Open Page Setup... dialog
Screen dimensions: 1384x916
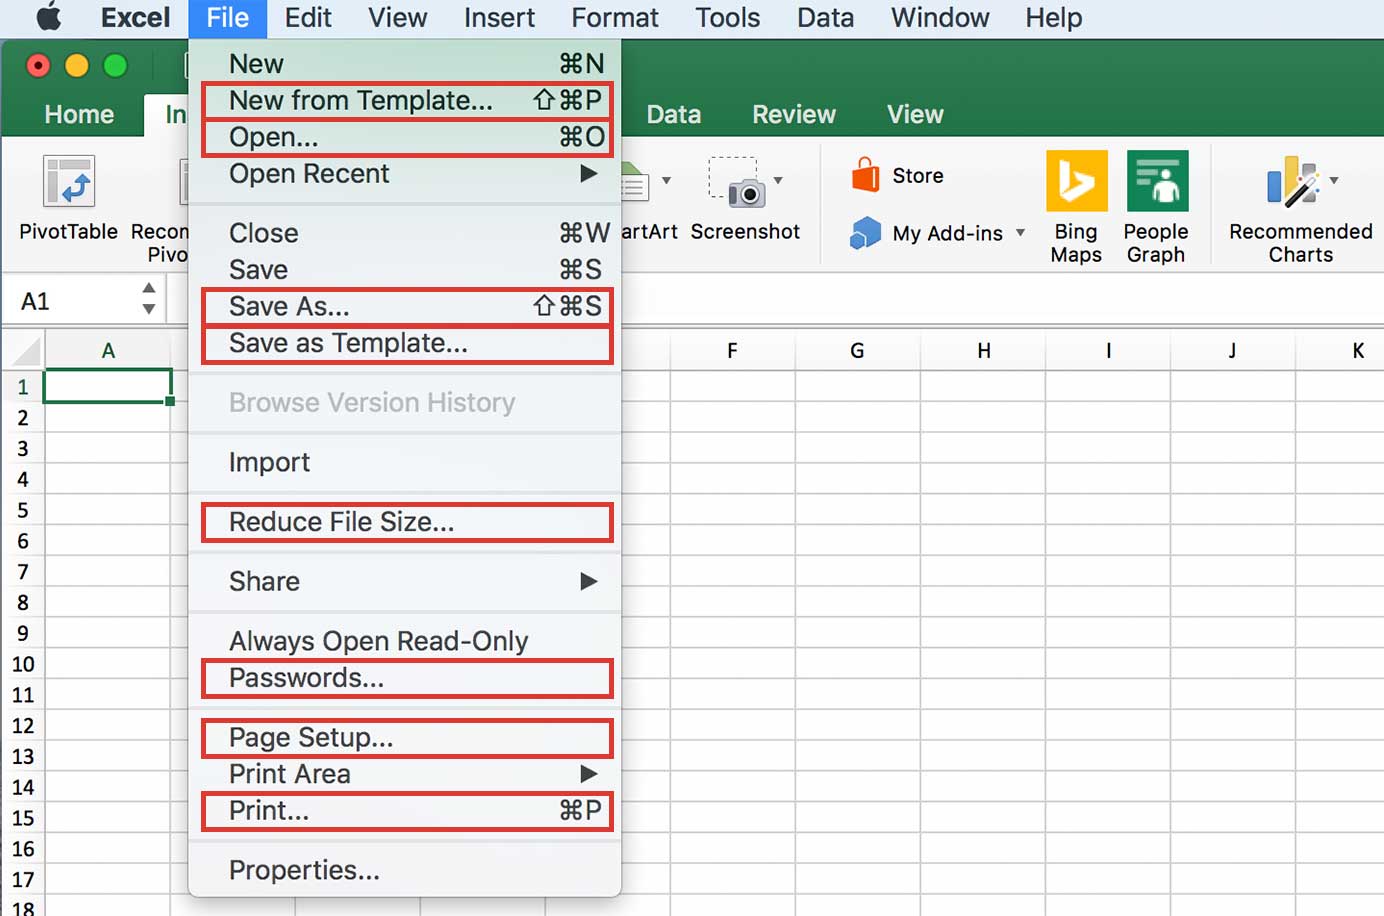(405, 737)
